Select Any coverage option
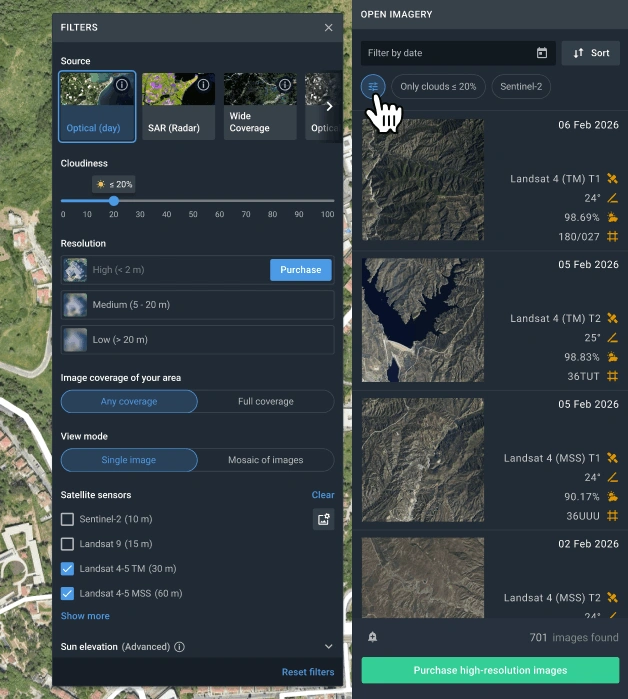 129,401
